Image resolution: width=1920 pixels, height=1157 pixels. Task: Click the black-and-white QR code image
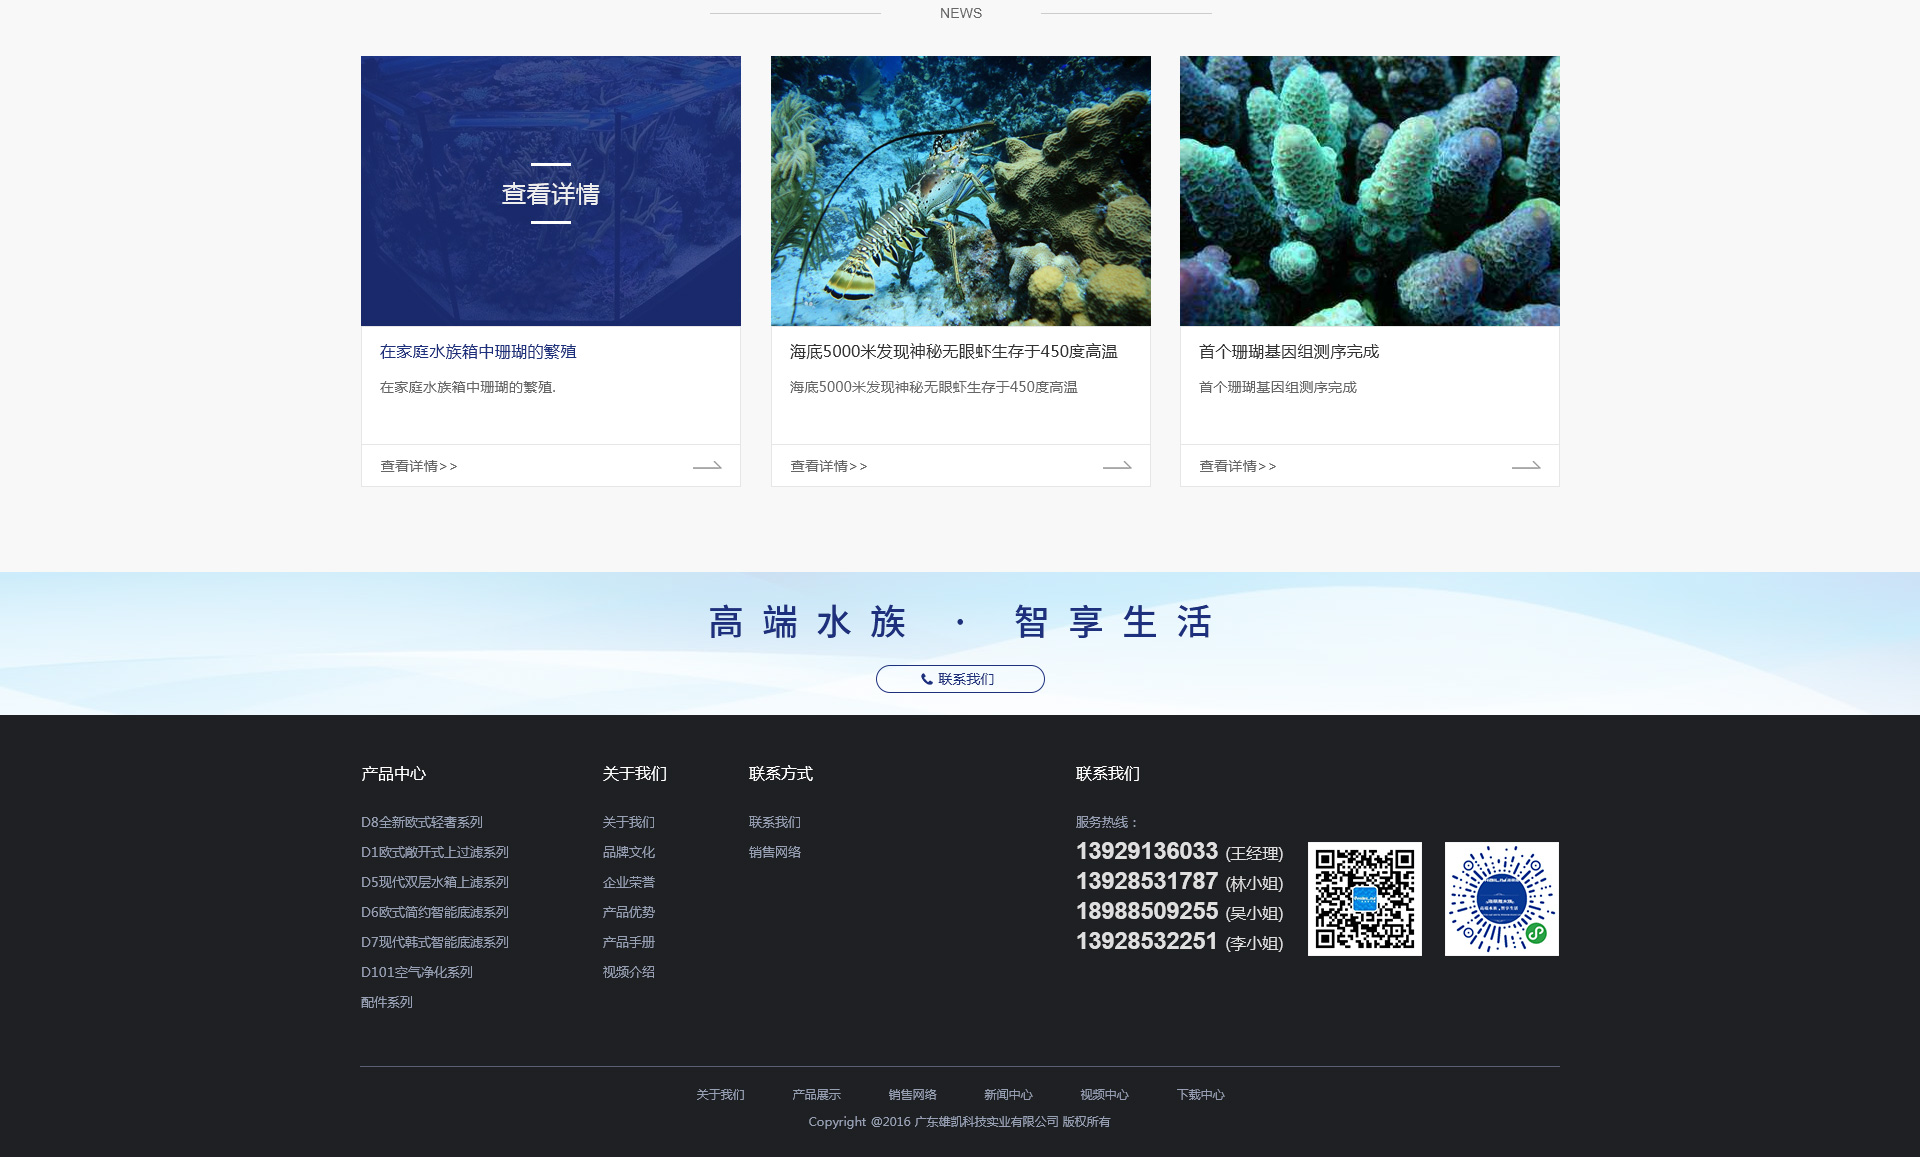(1364, 899)
